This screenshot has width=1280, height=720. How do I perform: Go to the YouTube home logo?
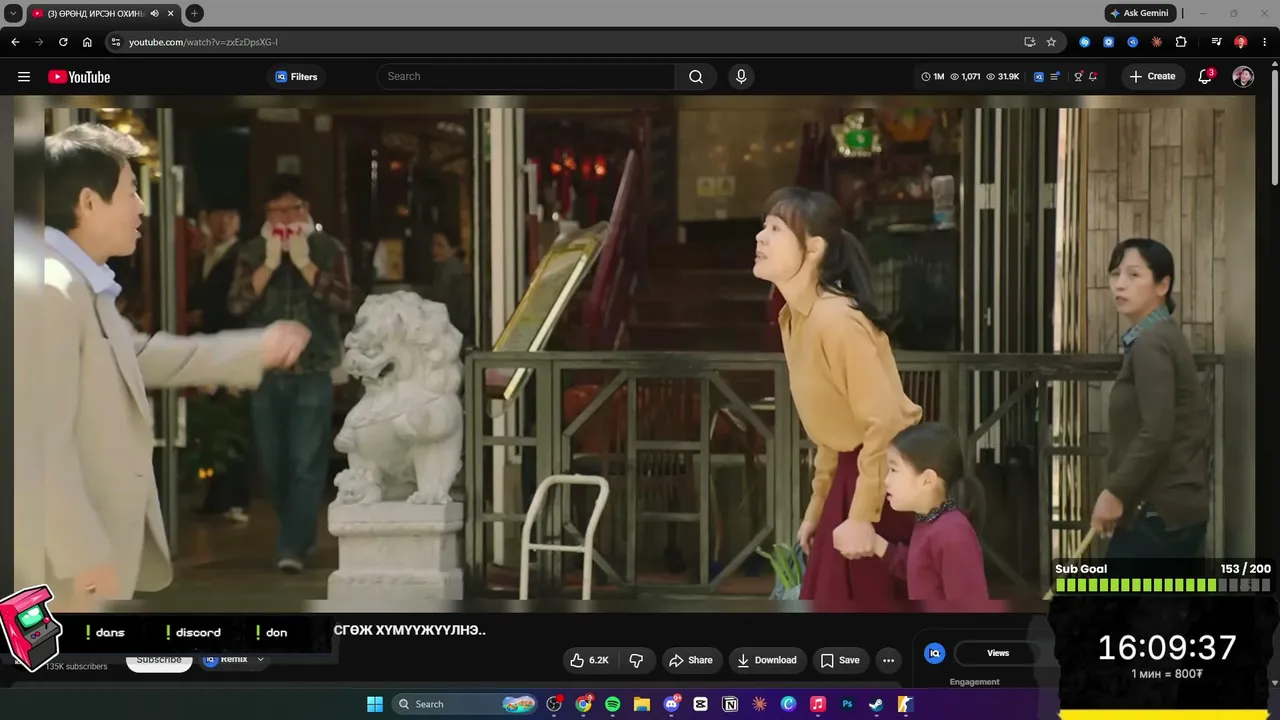[x=79, y=77]
